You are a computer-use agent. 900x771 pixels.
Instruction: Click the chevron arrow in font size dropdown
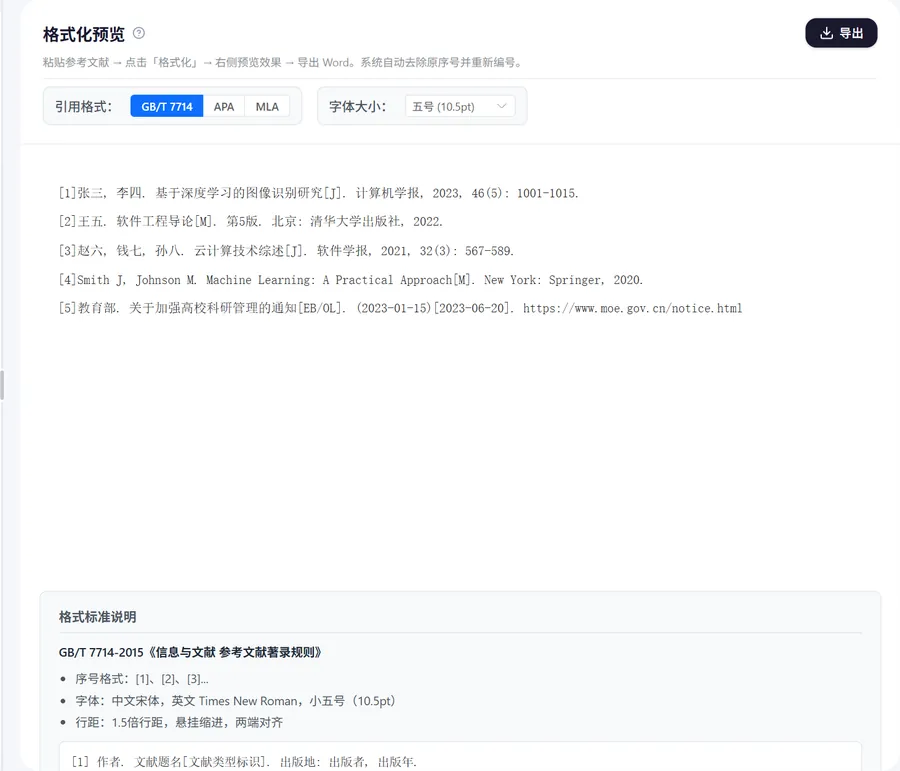pyautogui.click(x=501, y=106)
